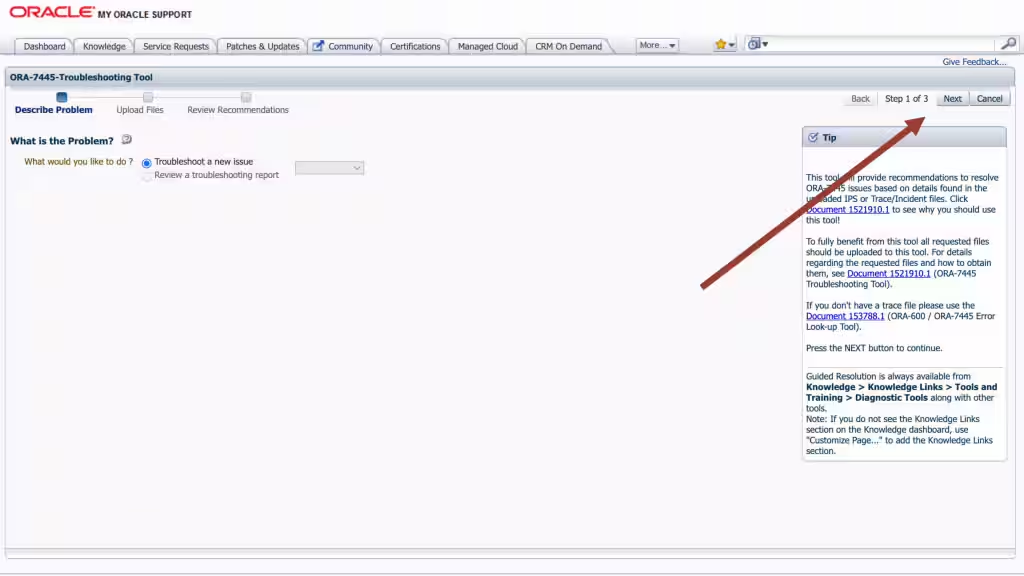Viewport: 1024px width, 576px height.
Task: Click the ORA-7445-Troubleshooting Tool title
Action: click(81, 77)
